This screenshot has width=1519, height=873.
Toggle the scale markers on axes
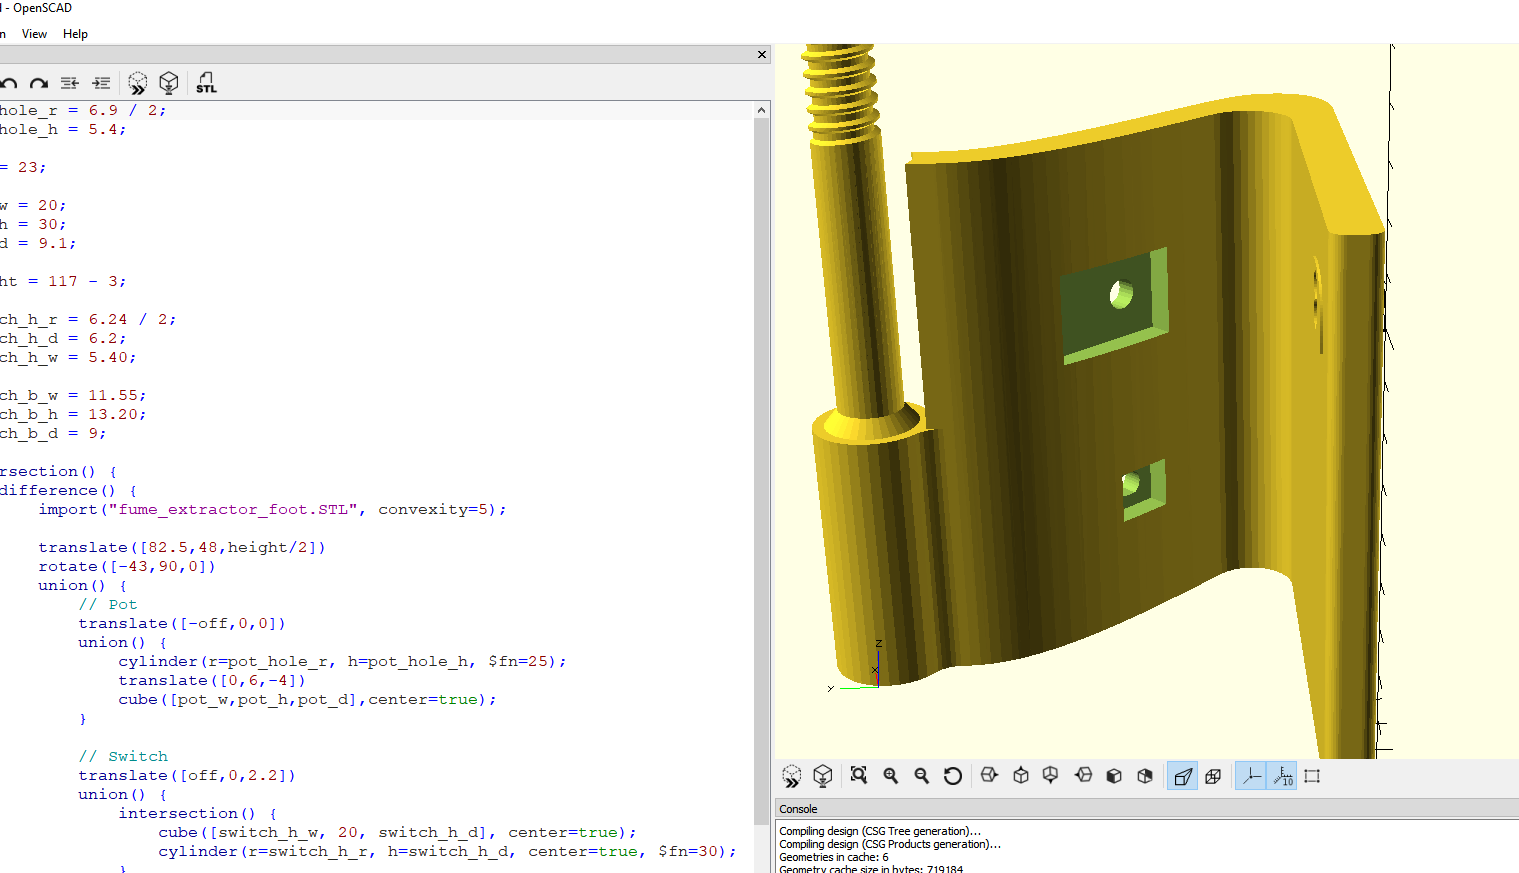pos(1282,776)
